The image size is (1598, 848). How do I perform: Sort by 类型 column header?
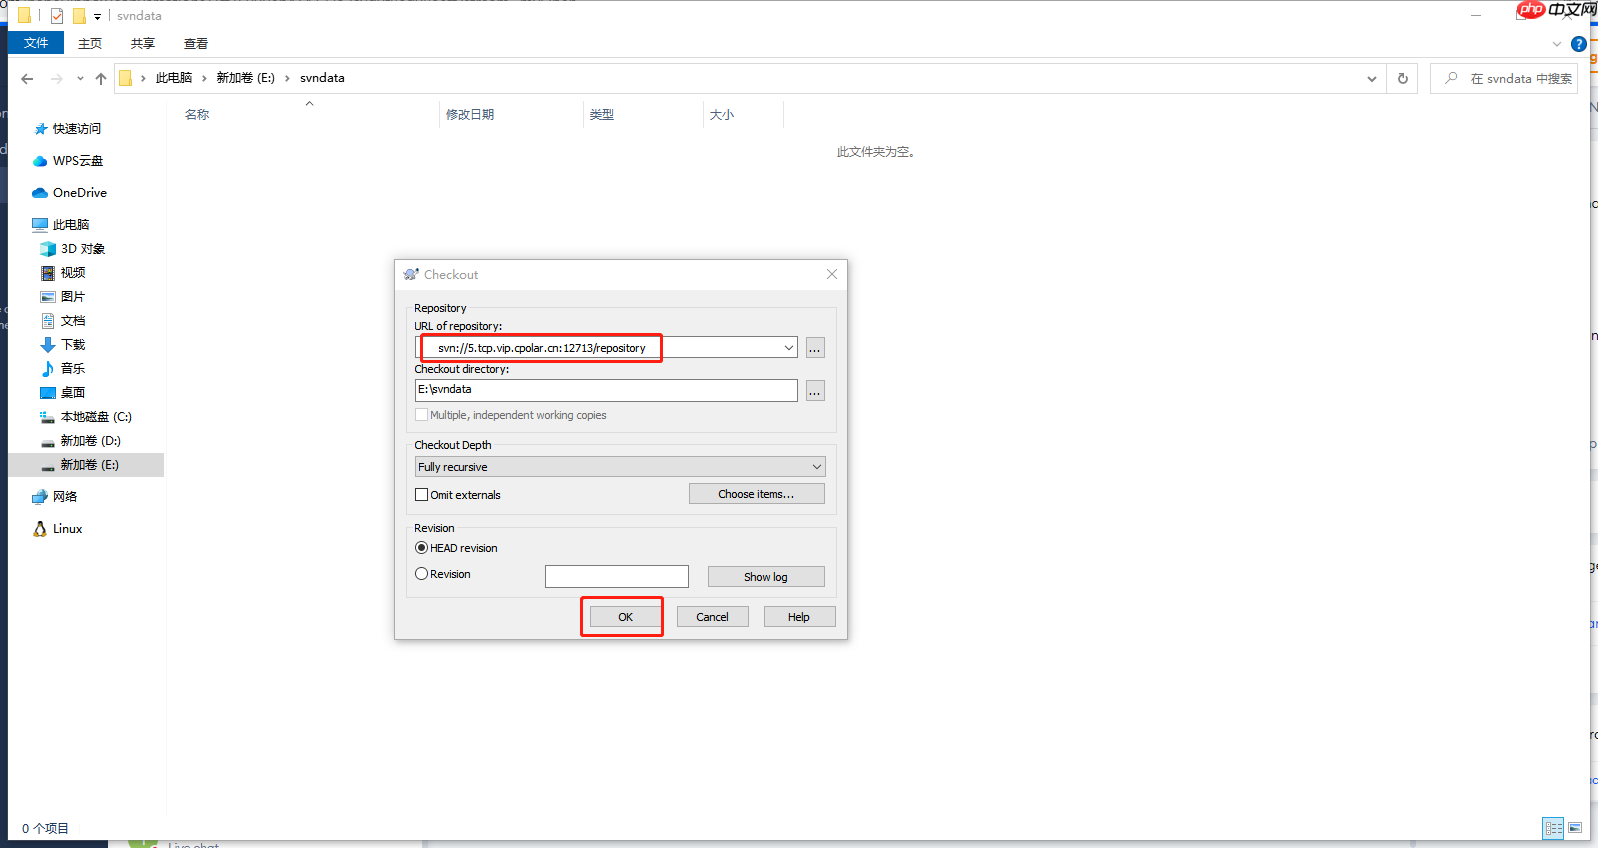point(602,115)
